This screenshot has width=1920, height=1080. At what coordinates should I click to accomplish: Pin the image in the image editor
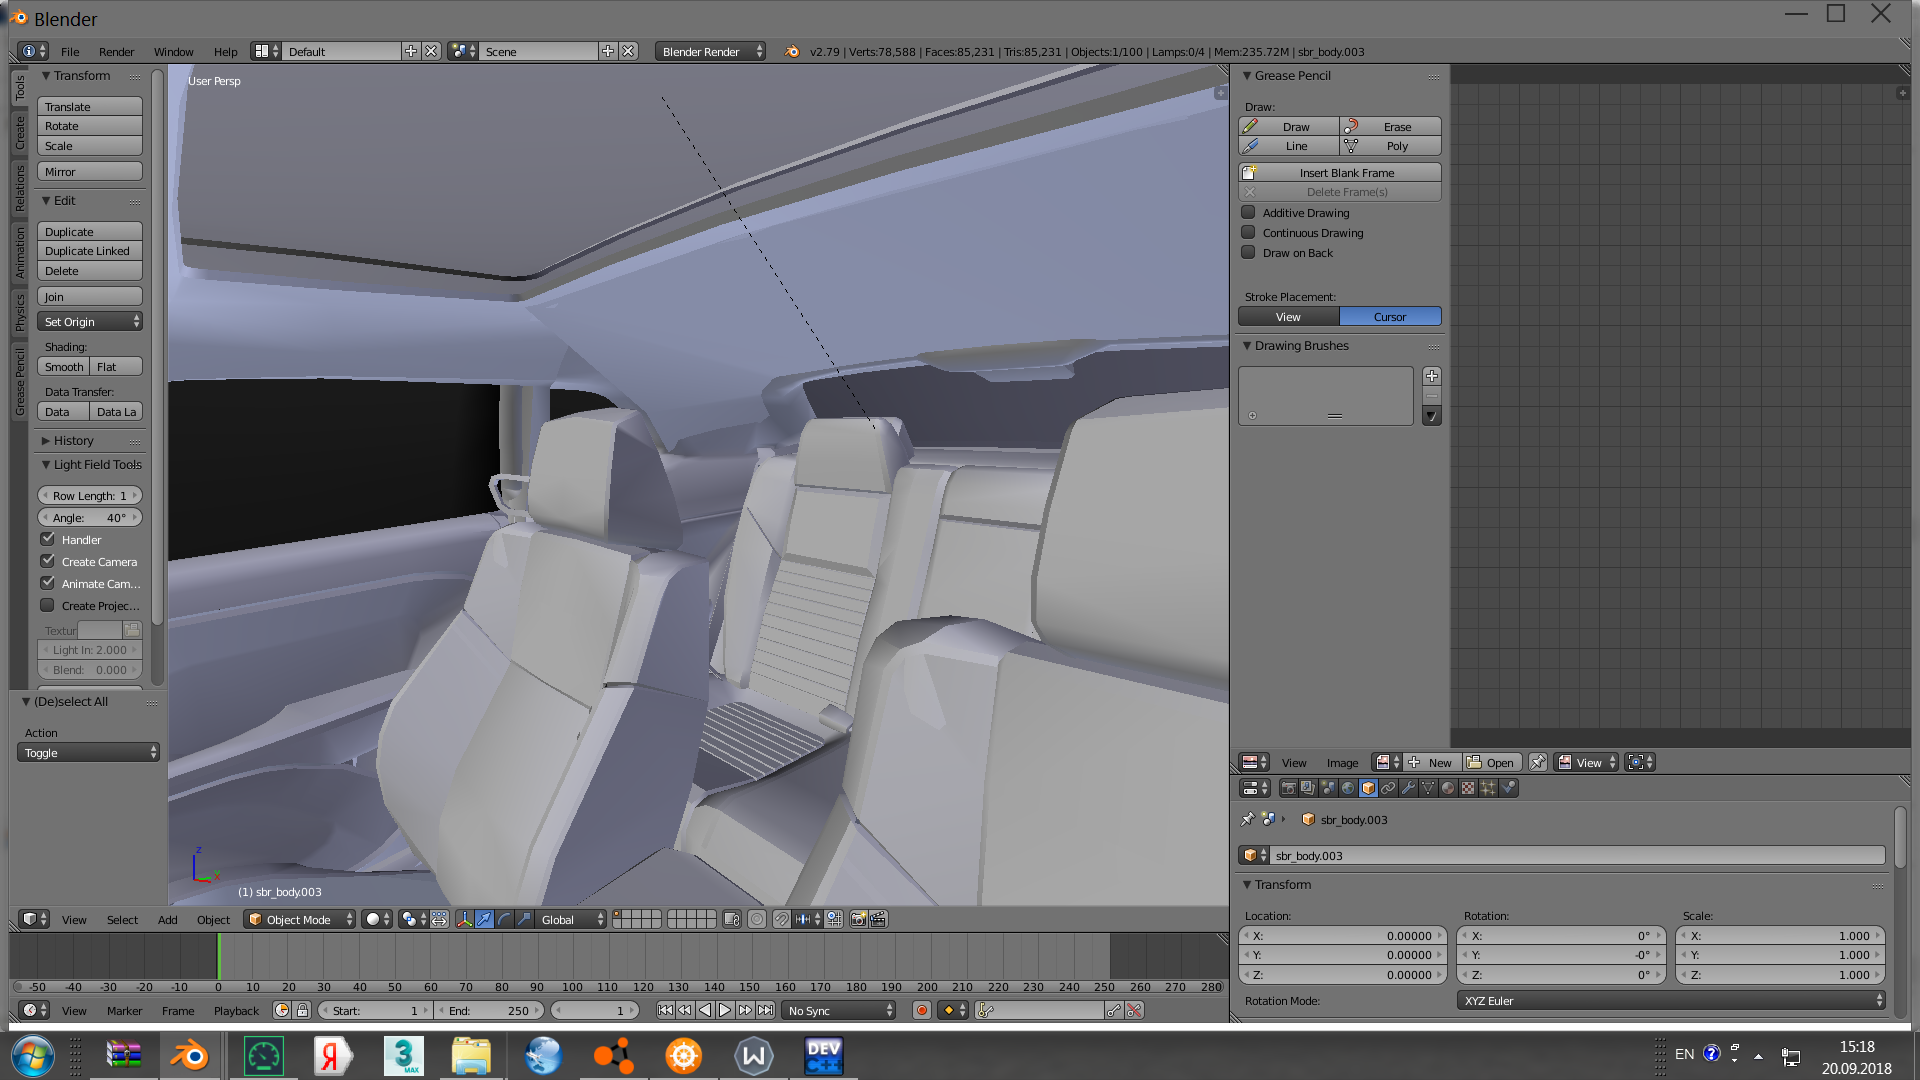(1538, 763)
